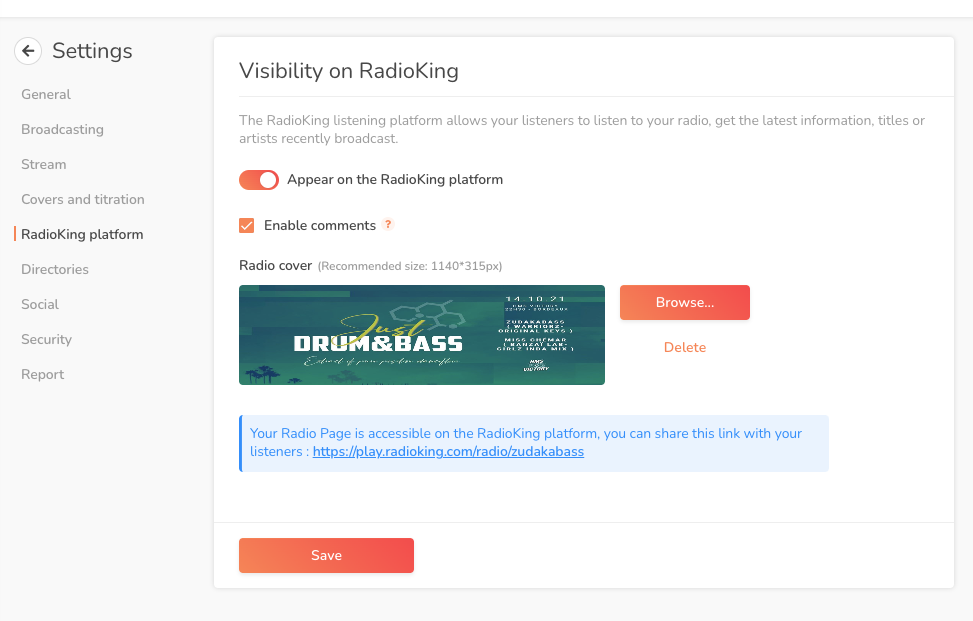Select the RadioKing platform sidebar item
This screenshot has width=973, height=621.
pos(82,235)
